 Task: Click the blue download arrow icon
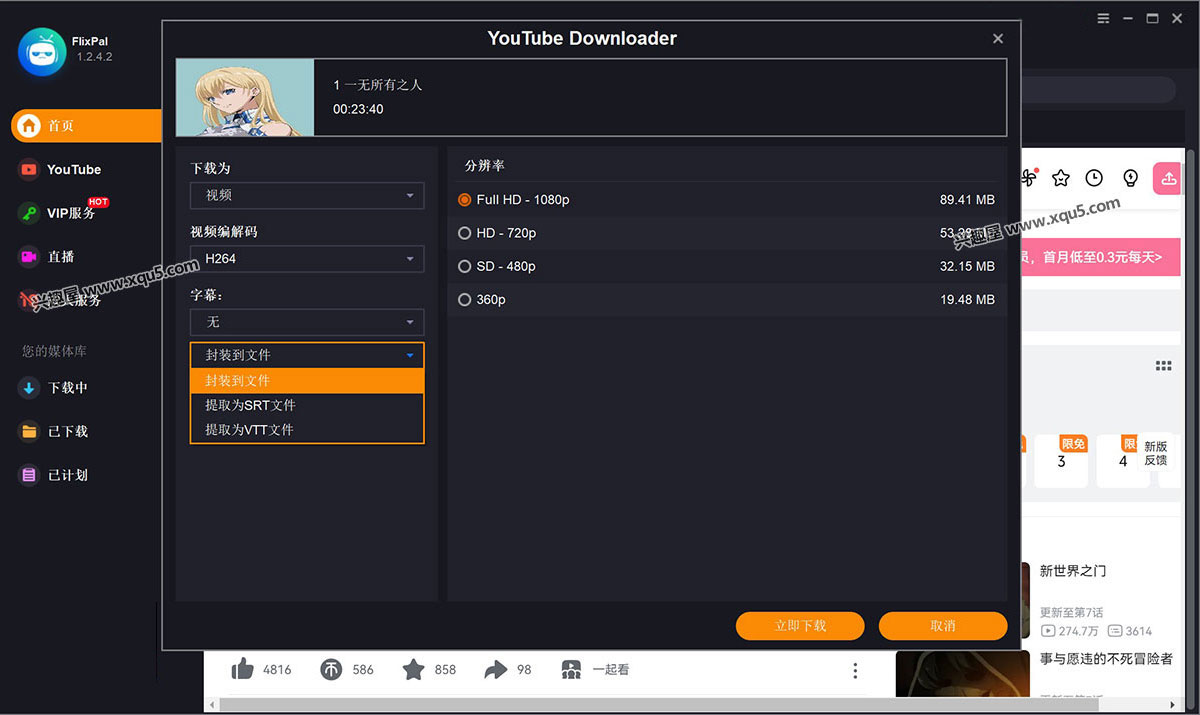[x=29, y=388]
